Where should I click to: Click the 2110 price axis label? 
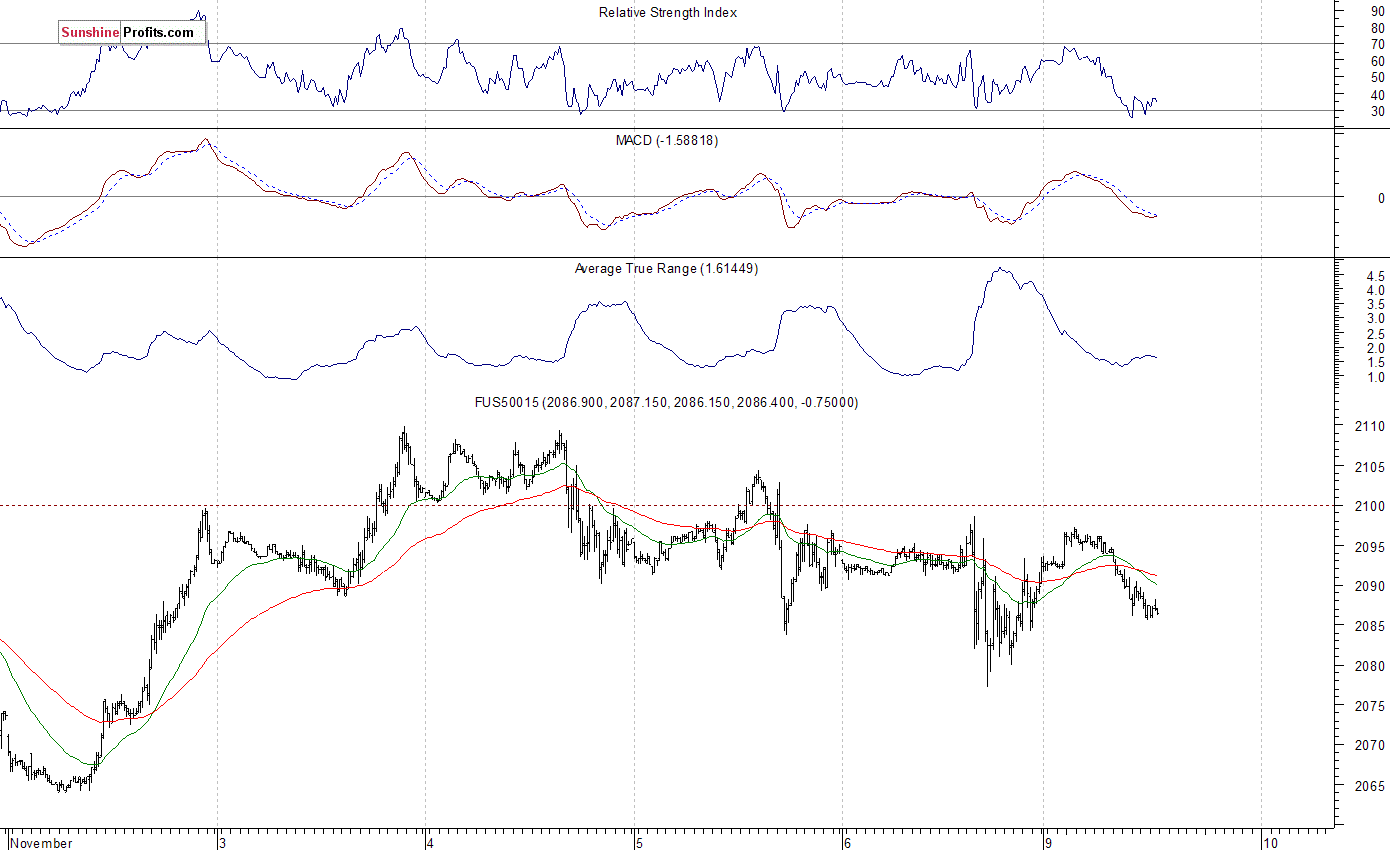pos(1370,427)
